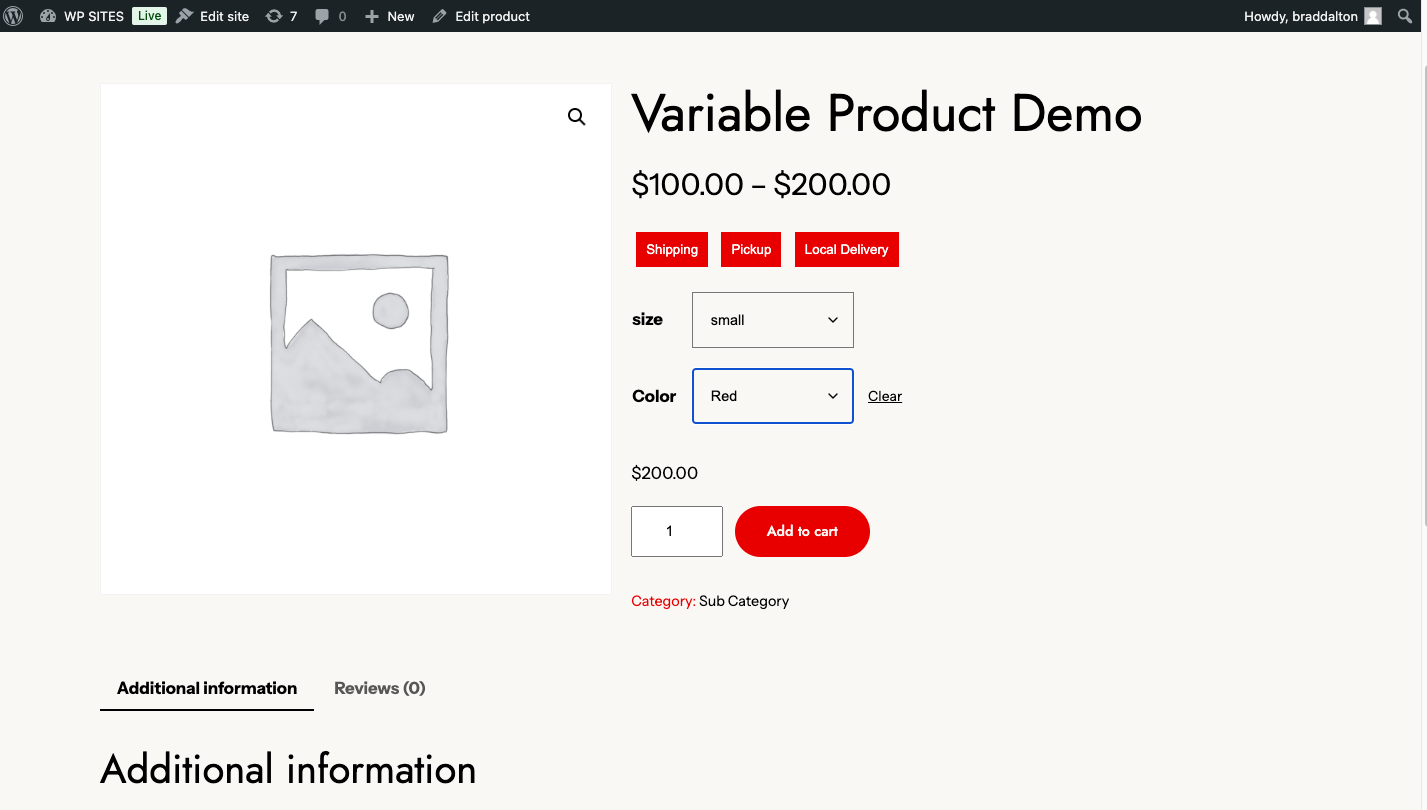Click the Live status badge
Image resolution: width=1427 pixels, height=810 pixels.
coord(149,16)
